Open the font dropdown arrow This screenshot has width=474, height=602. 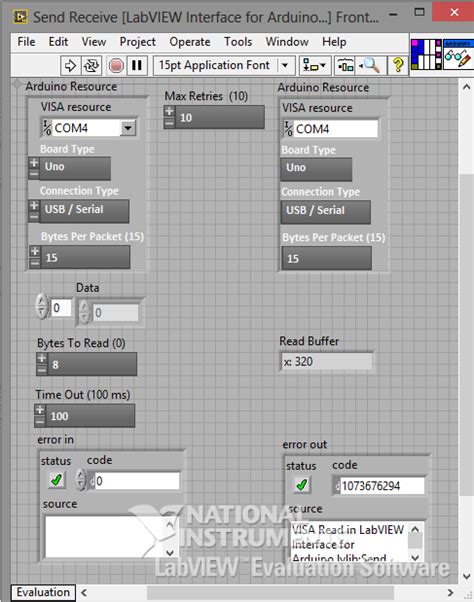click(285, 66)
